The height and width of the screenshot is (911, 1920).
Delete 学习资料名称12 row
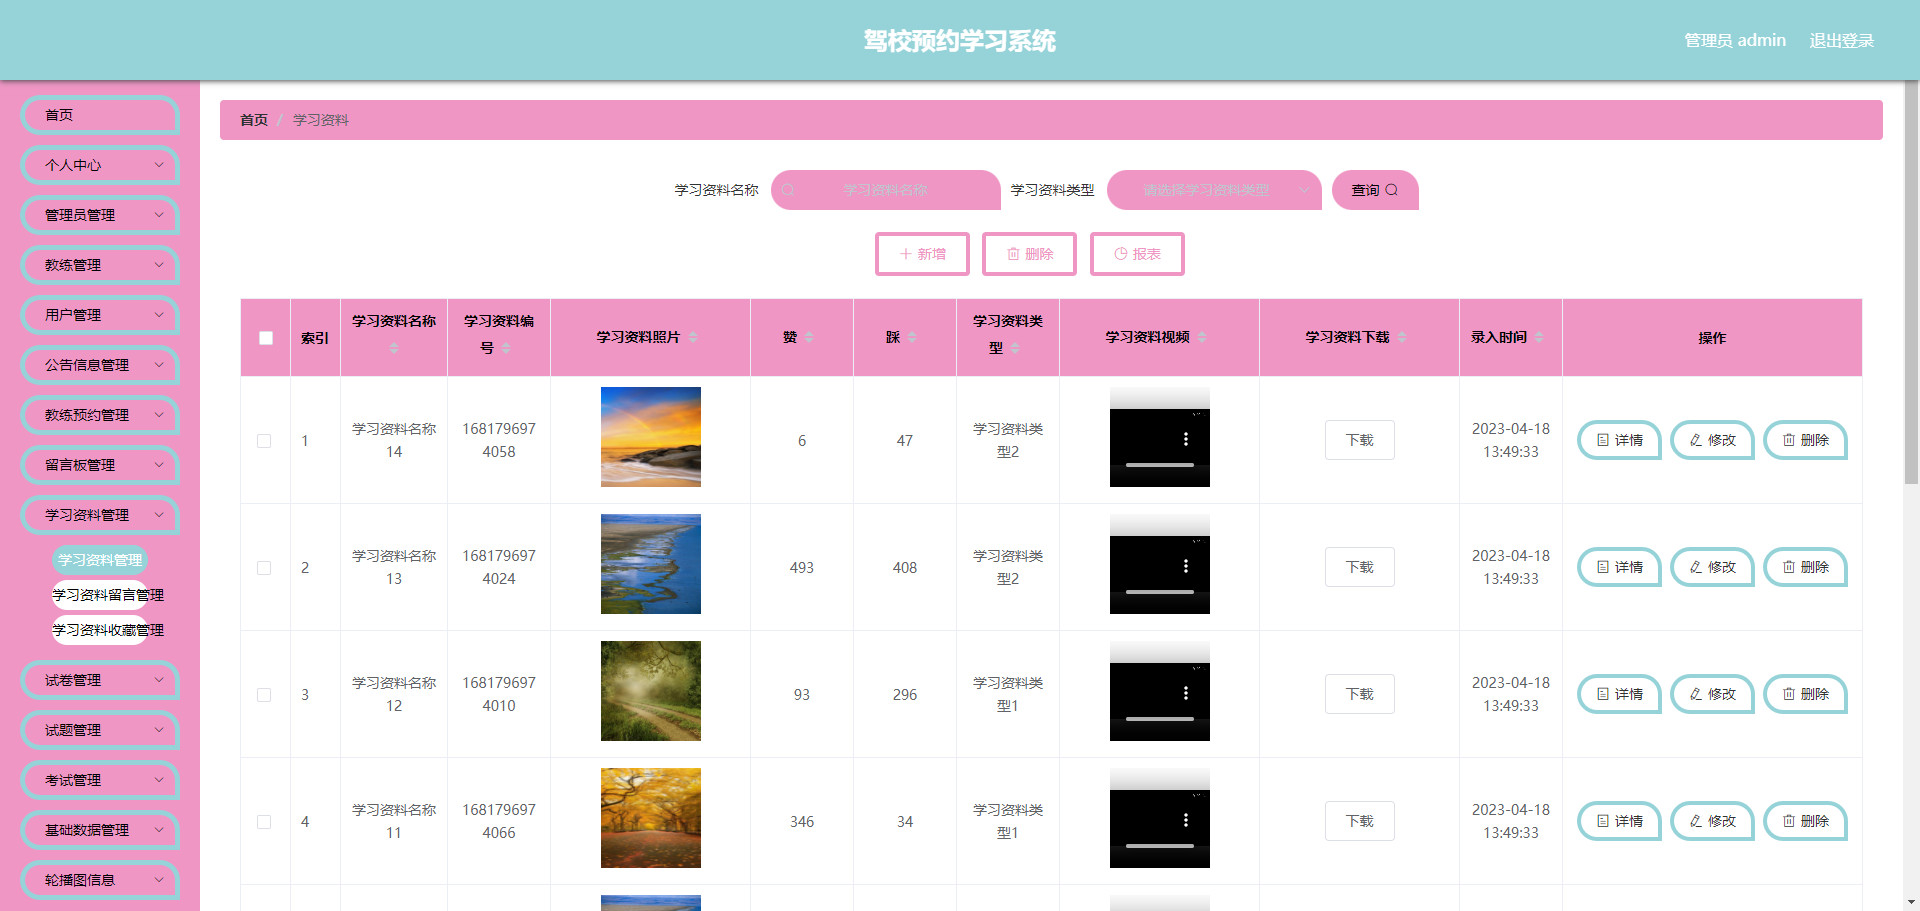pos(1805,694)
